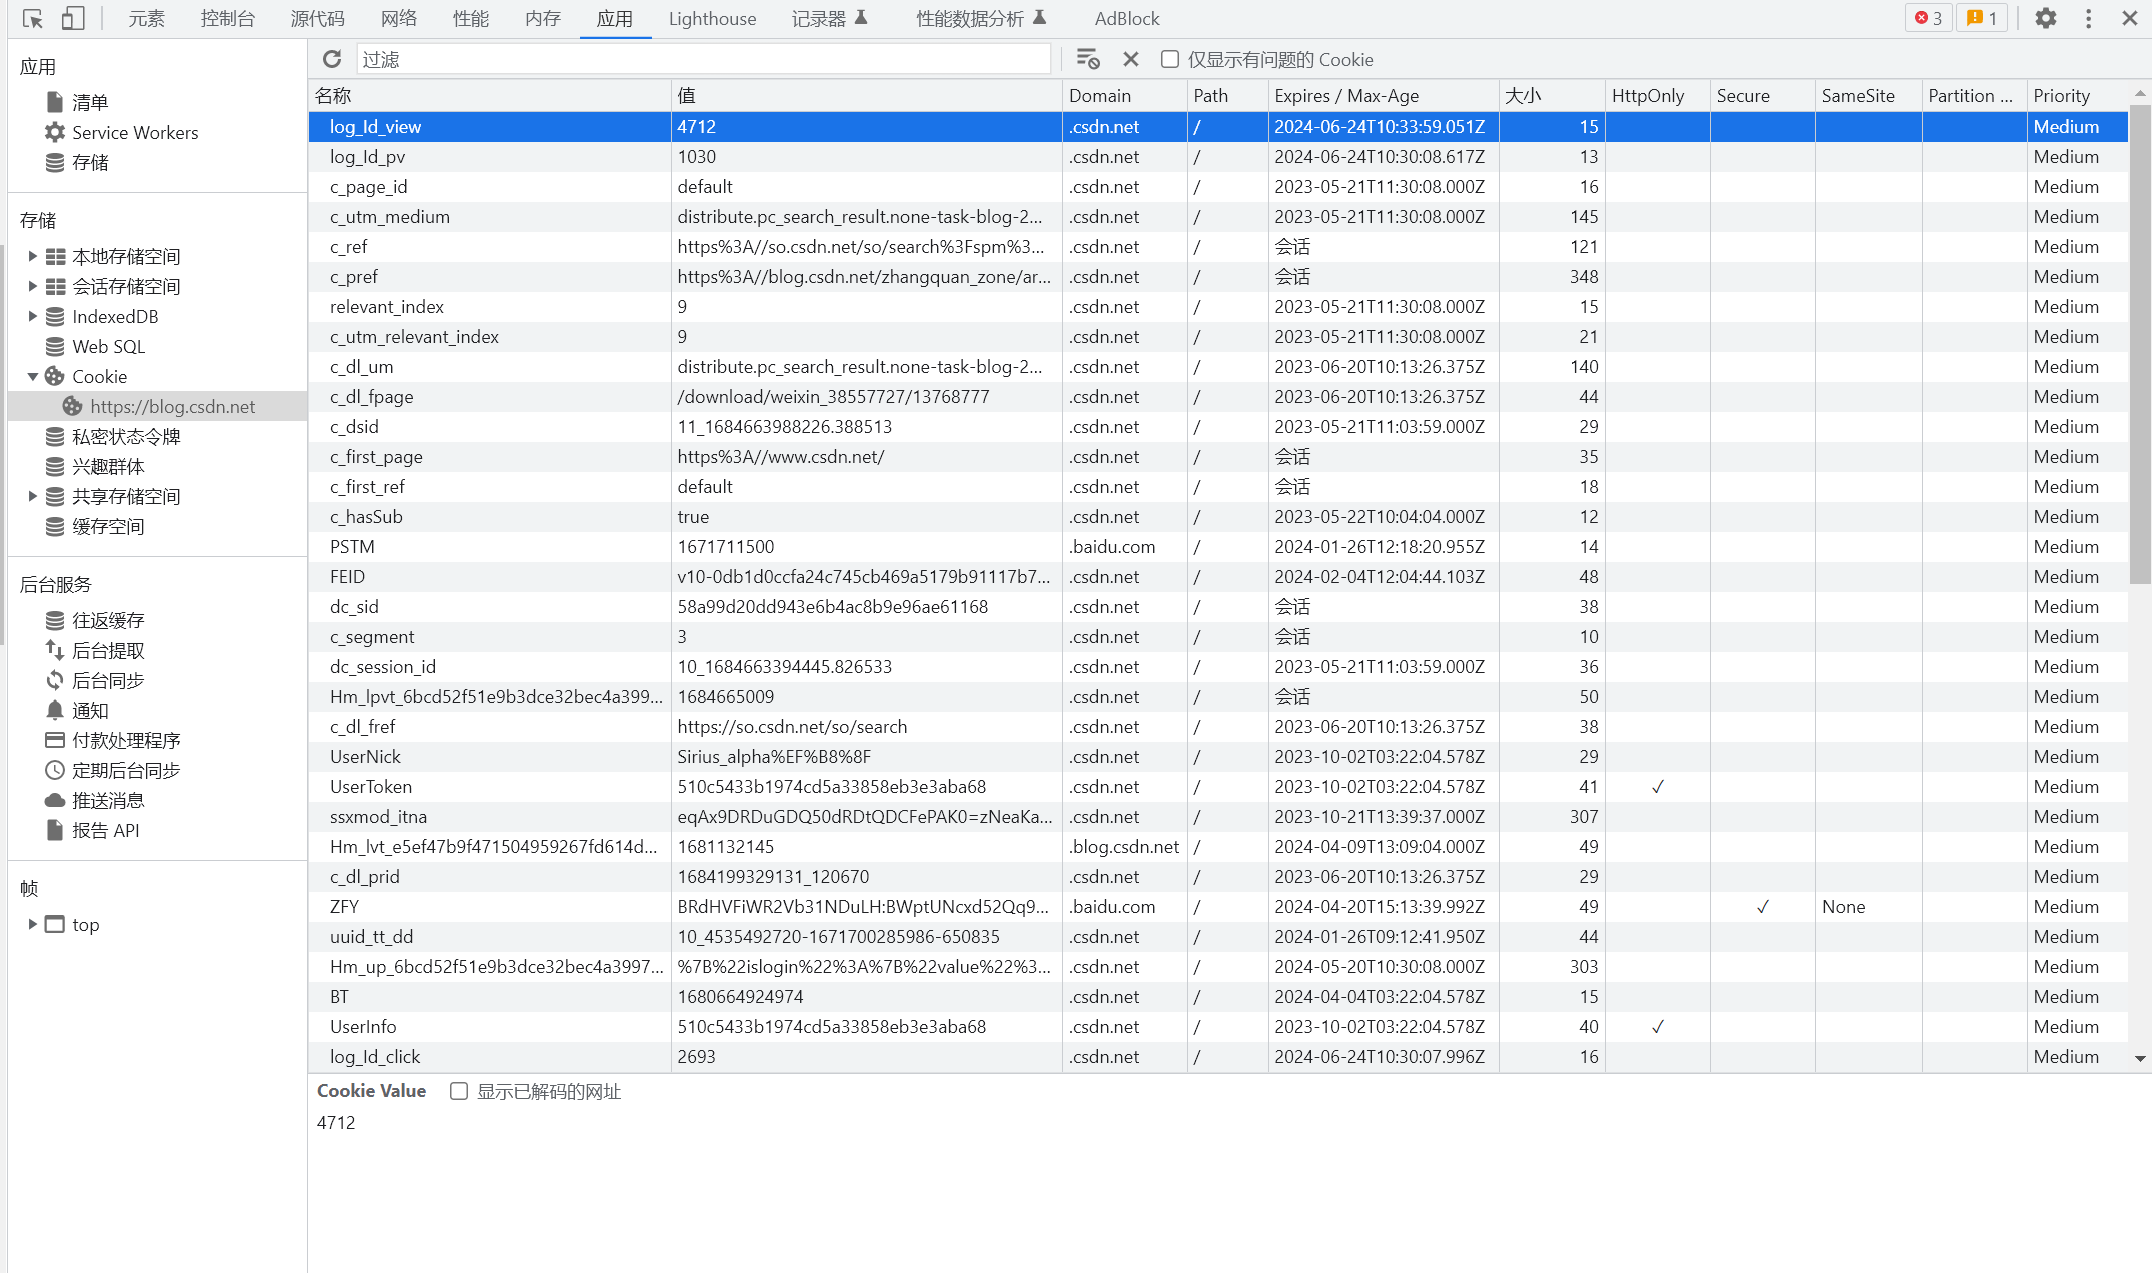Click the red errors count badge
This screenshot has width=2152, height=1273.
[1927, 18]
